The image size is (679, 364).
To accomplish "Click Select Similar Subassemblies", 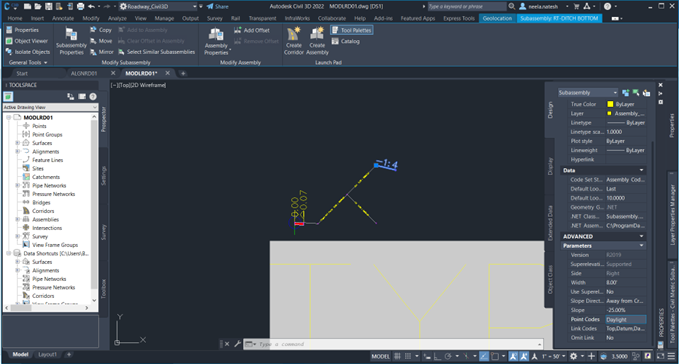I will (x=156, y=52).
